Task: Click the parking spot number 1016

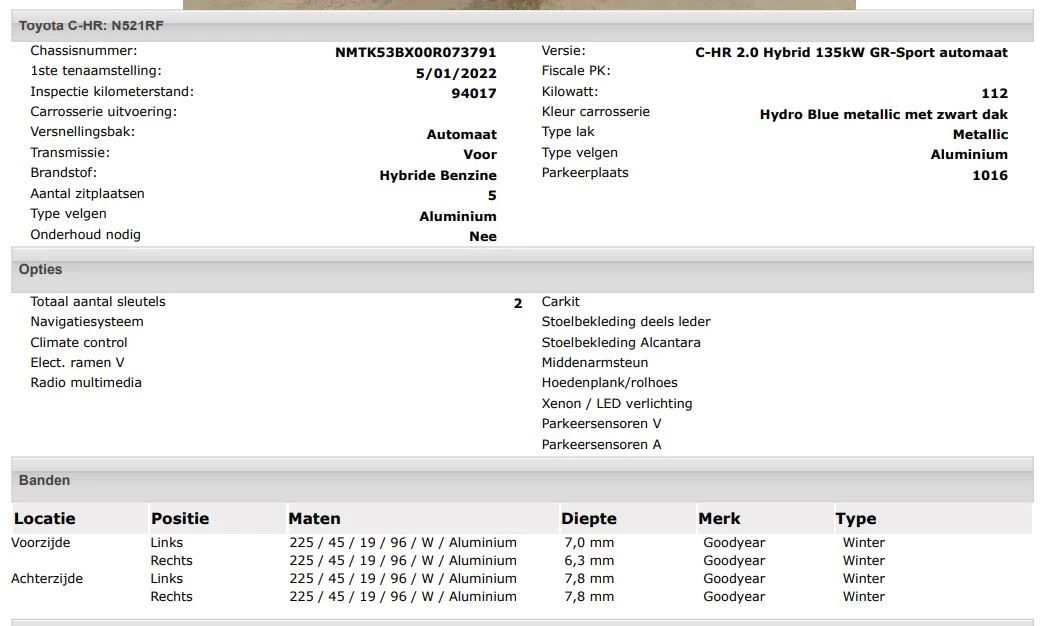Action: click(x=989, y=176)
